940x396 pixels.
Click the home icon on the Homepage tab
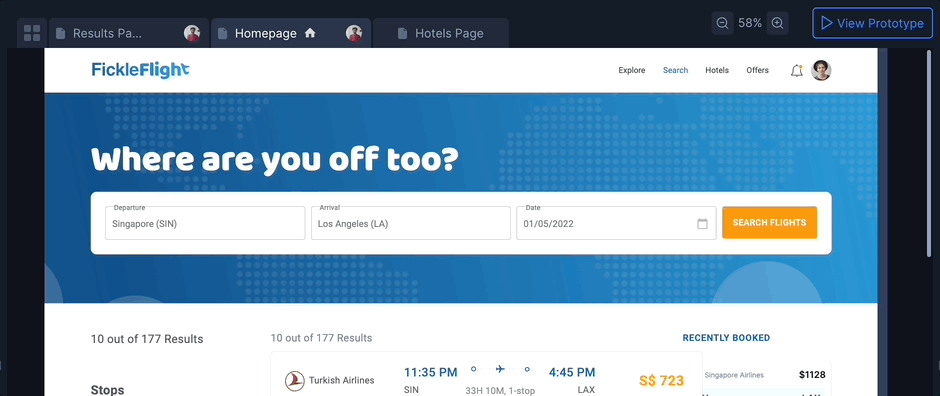tap(310, 34)
